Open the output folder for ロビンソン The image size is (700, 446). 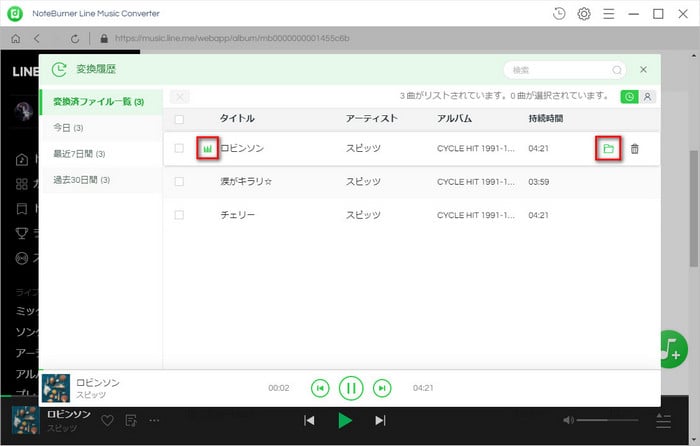coord(608,149)
